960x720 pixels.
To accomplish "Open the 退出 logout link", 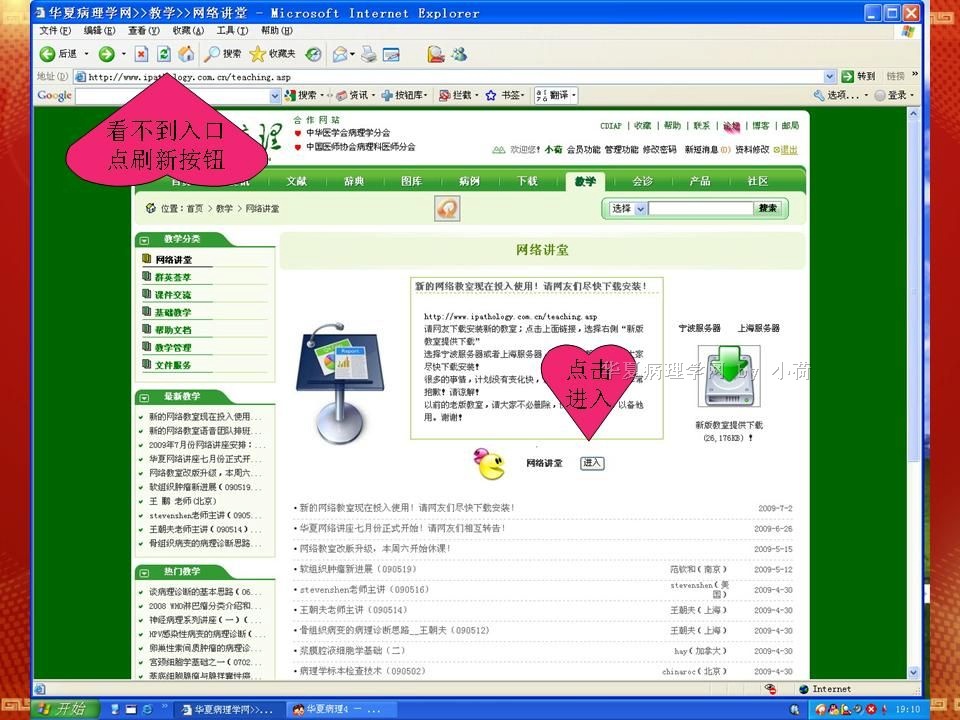I will point(788,150).
